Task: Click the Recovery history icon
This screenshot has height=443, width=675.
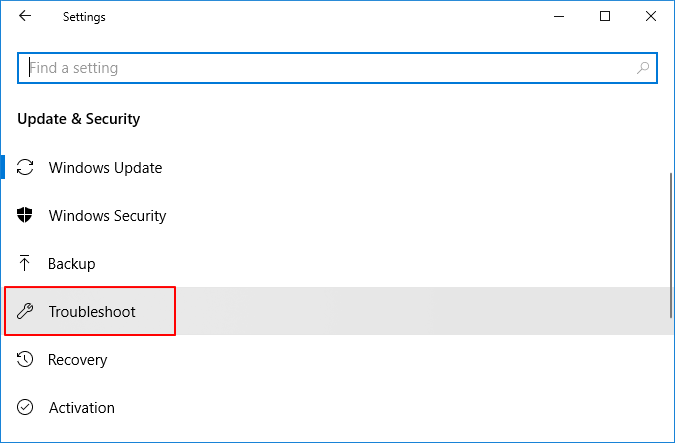Action: 27,360
